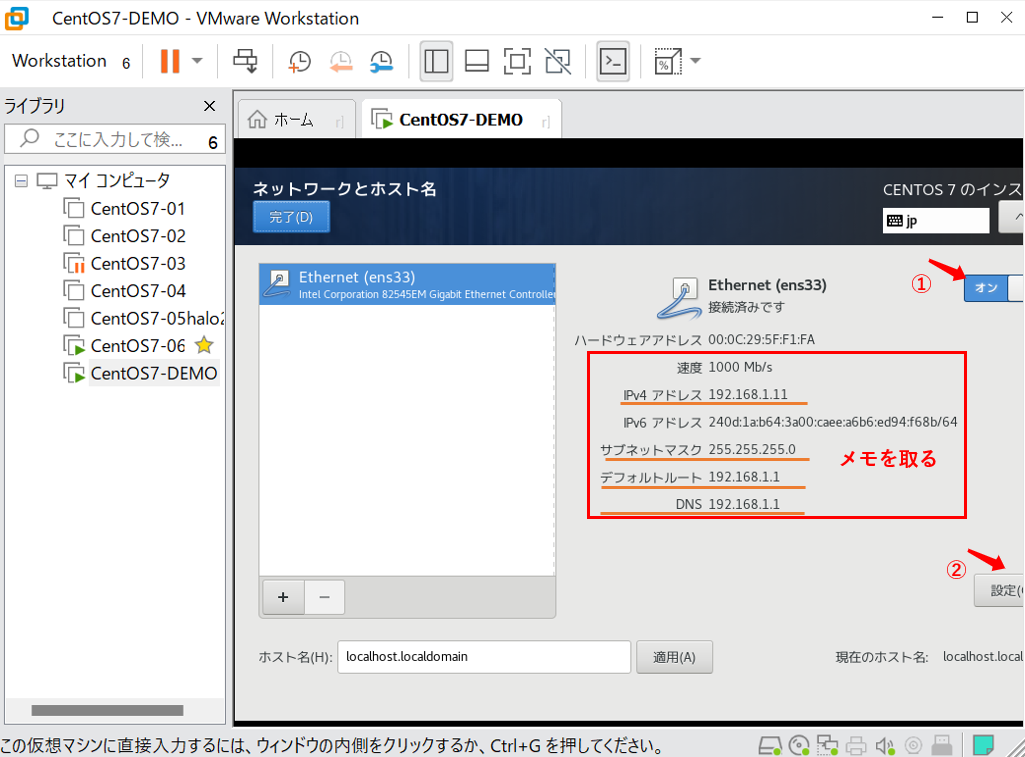Viewport: 1025px width, 757px height.
Task: Open stretch options dropdown arrow
Action: pyautogui.click(x=696, y=61)
